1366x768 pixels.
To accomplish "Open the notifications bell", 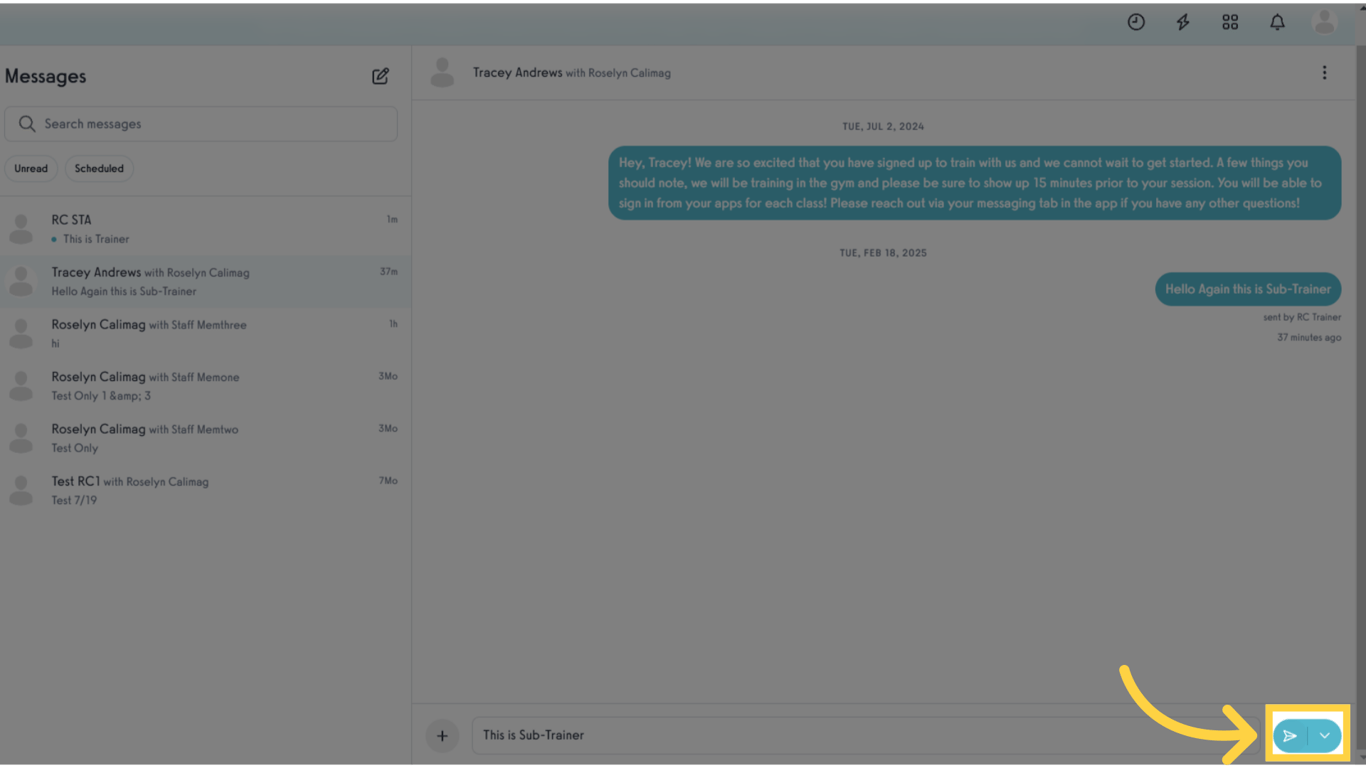I will [x=1277, y=22].
